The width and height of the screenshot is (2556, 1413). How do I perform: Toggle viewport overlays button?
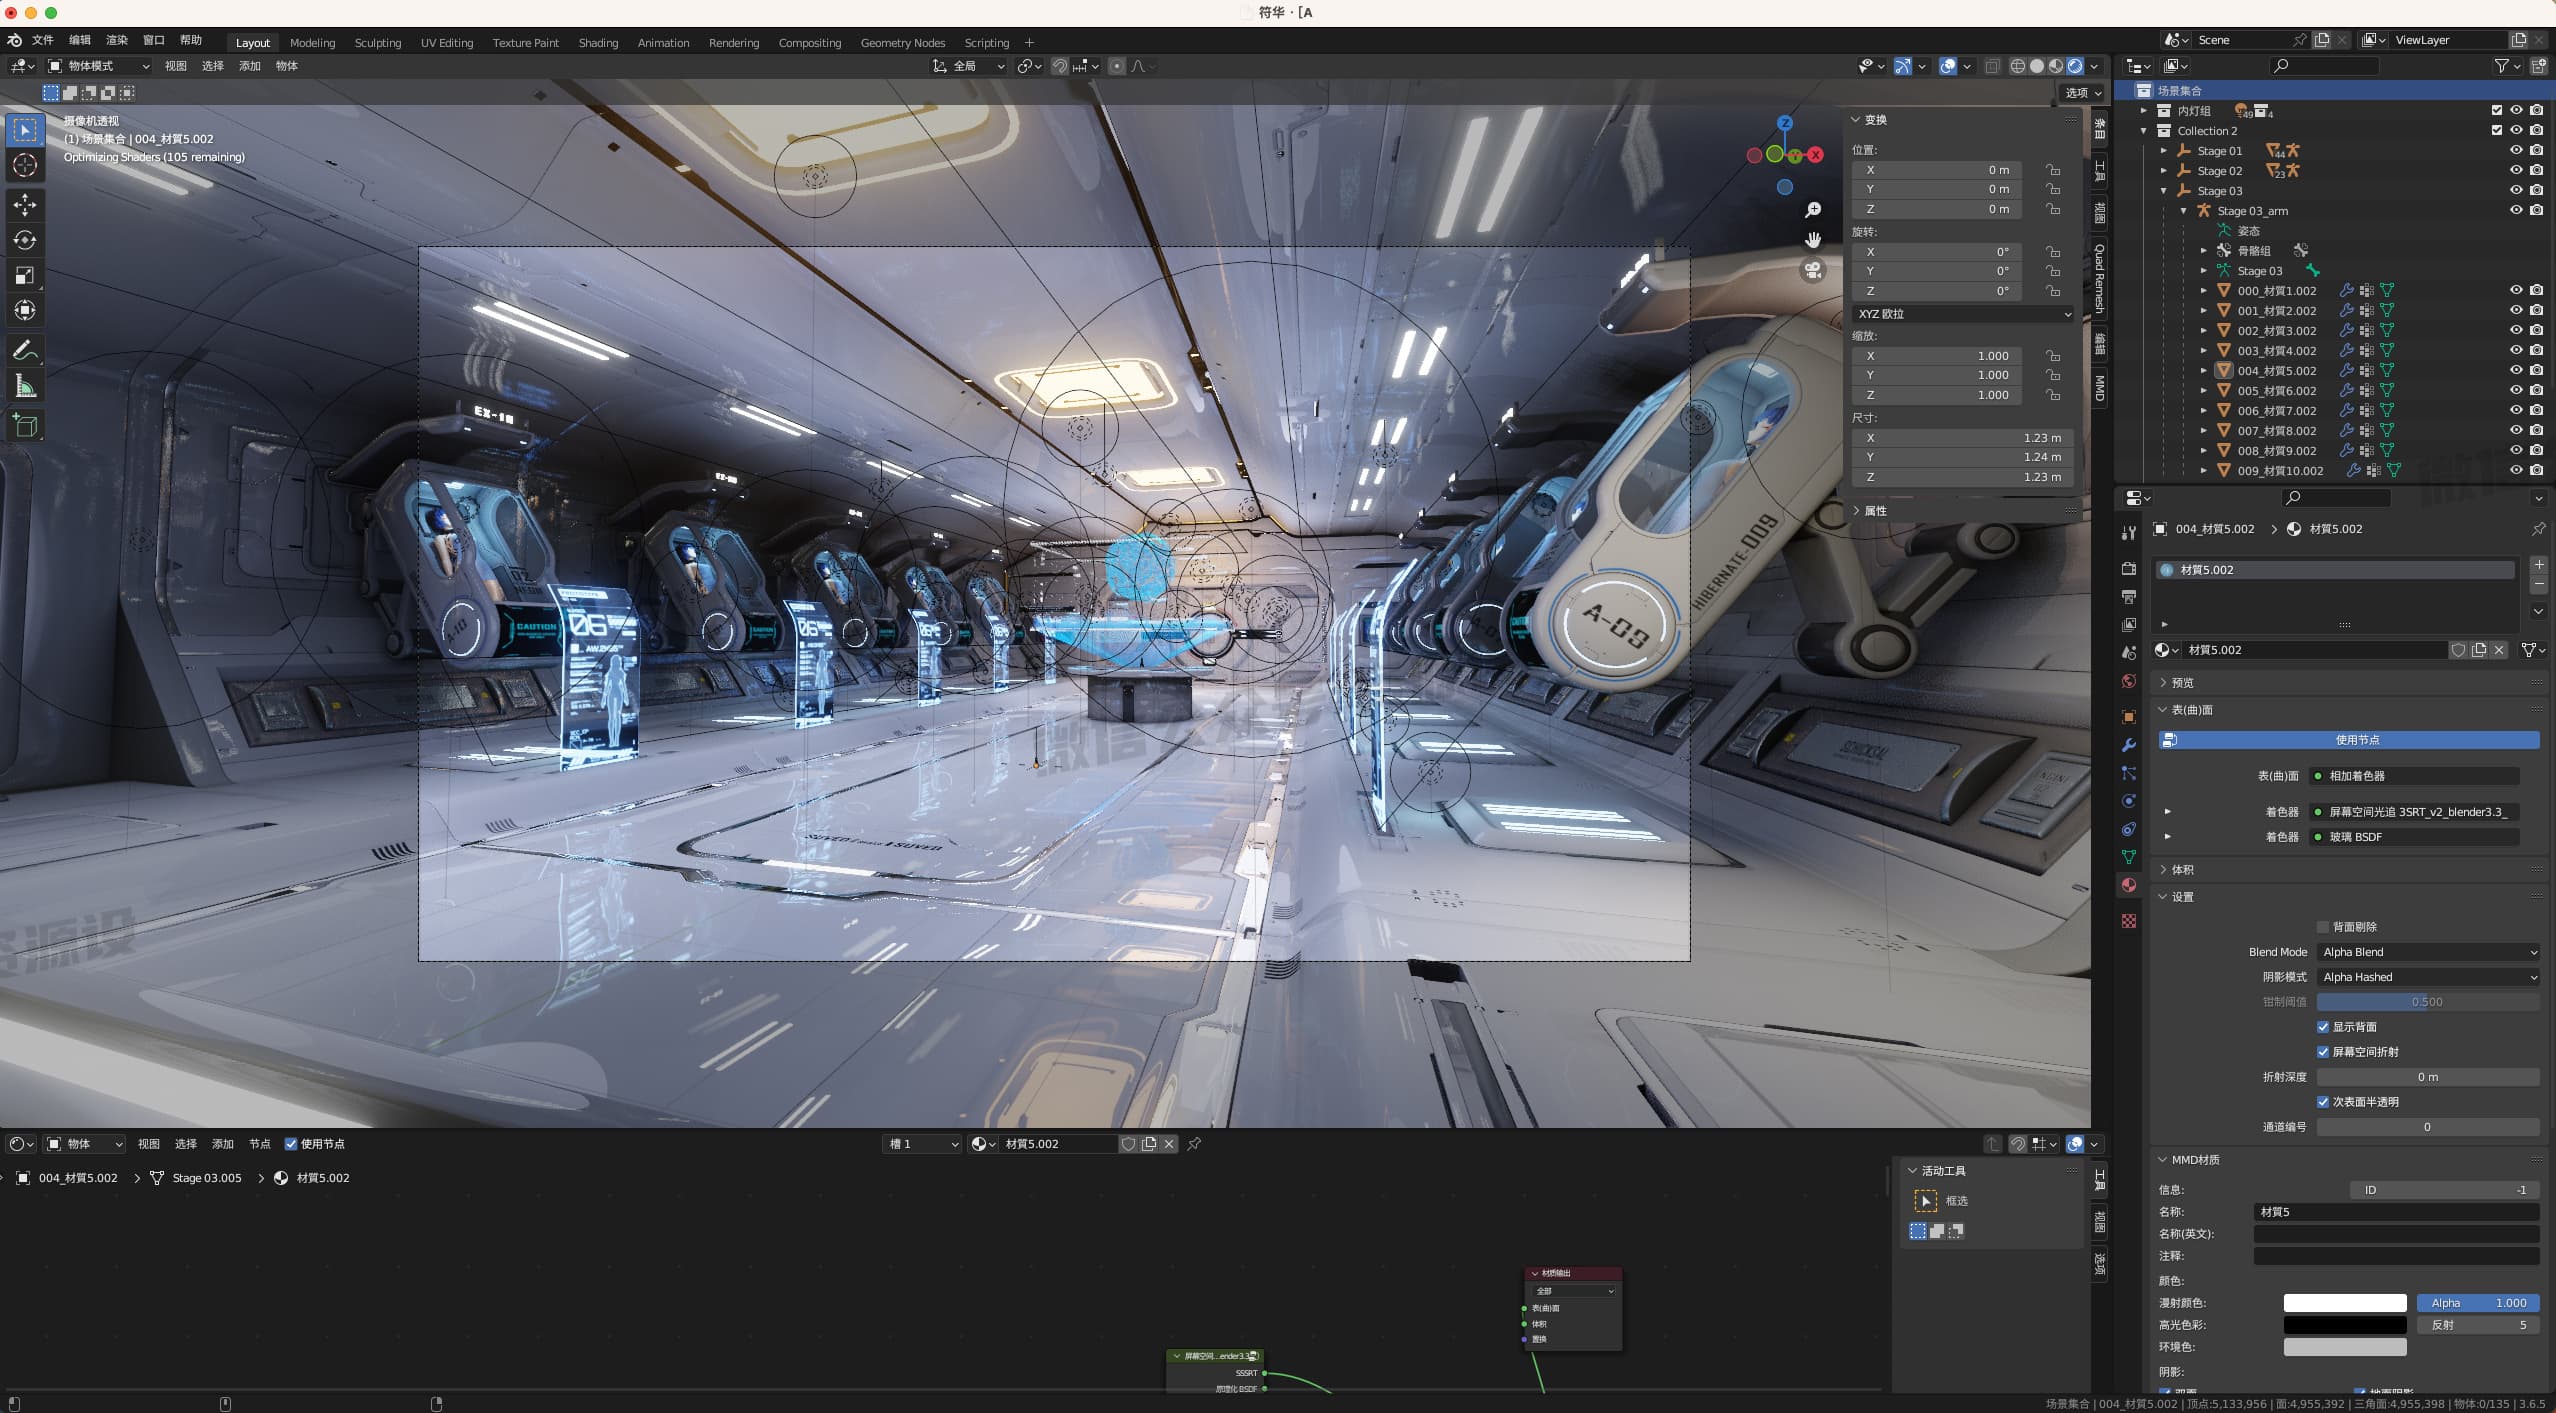[1948, 66]
